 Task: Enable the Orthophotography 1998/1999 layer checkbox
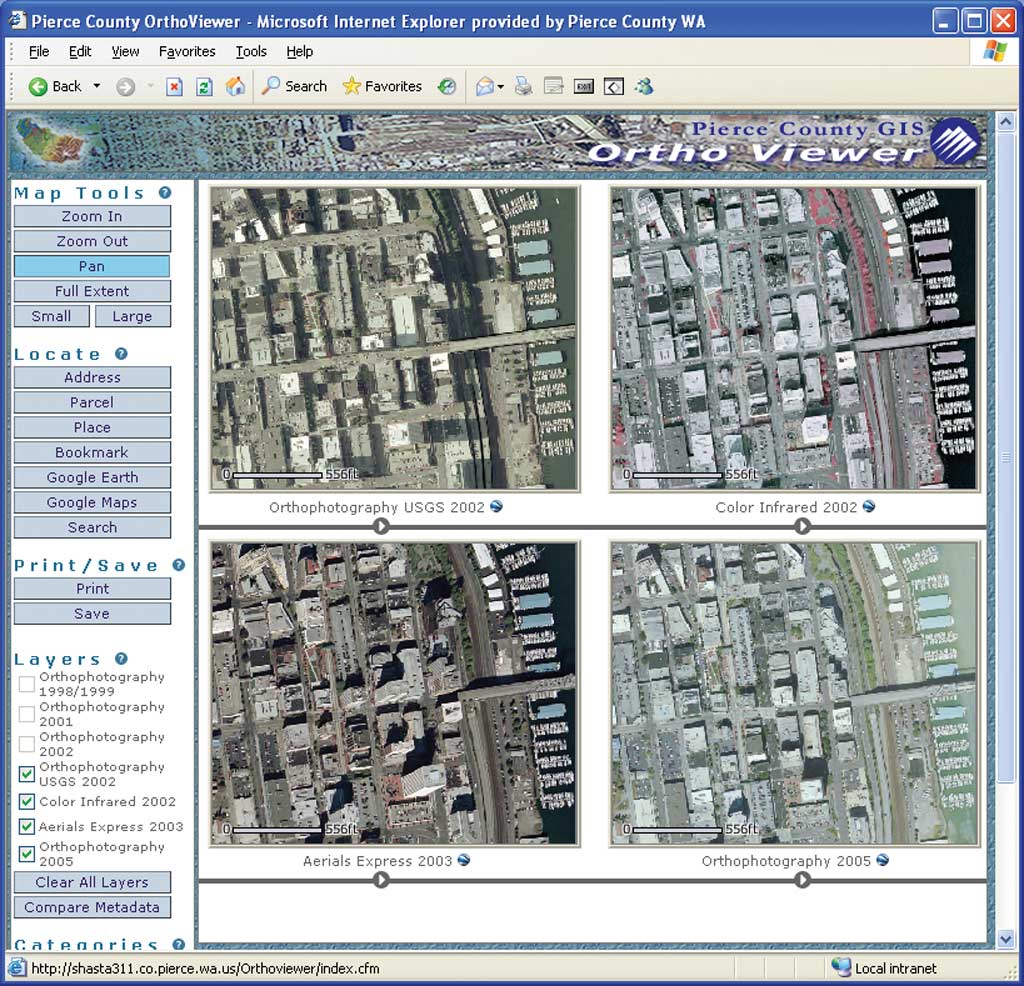[x=27, y=684]
